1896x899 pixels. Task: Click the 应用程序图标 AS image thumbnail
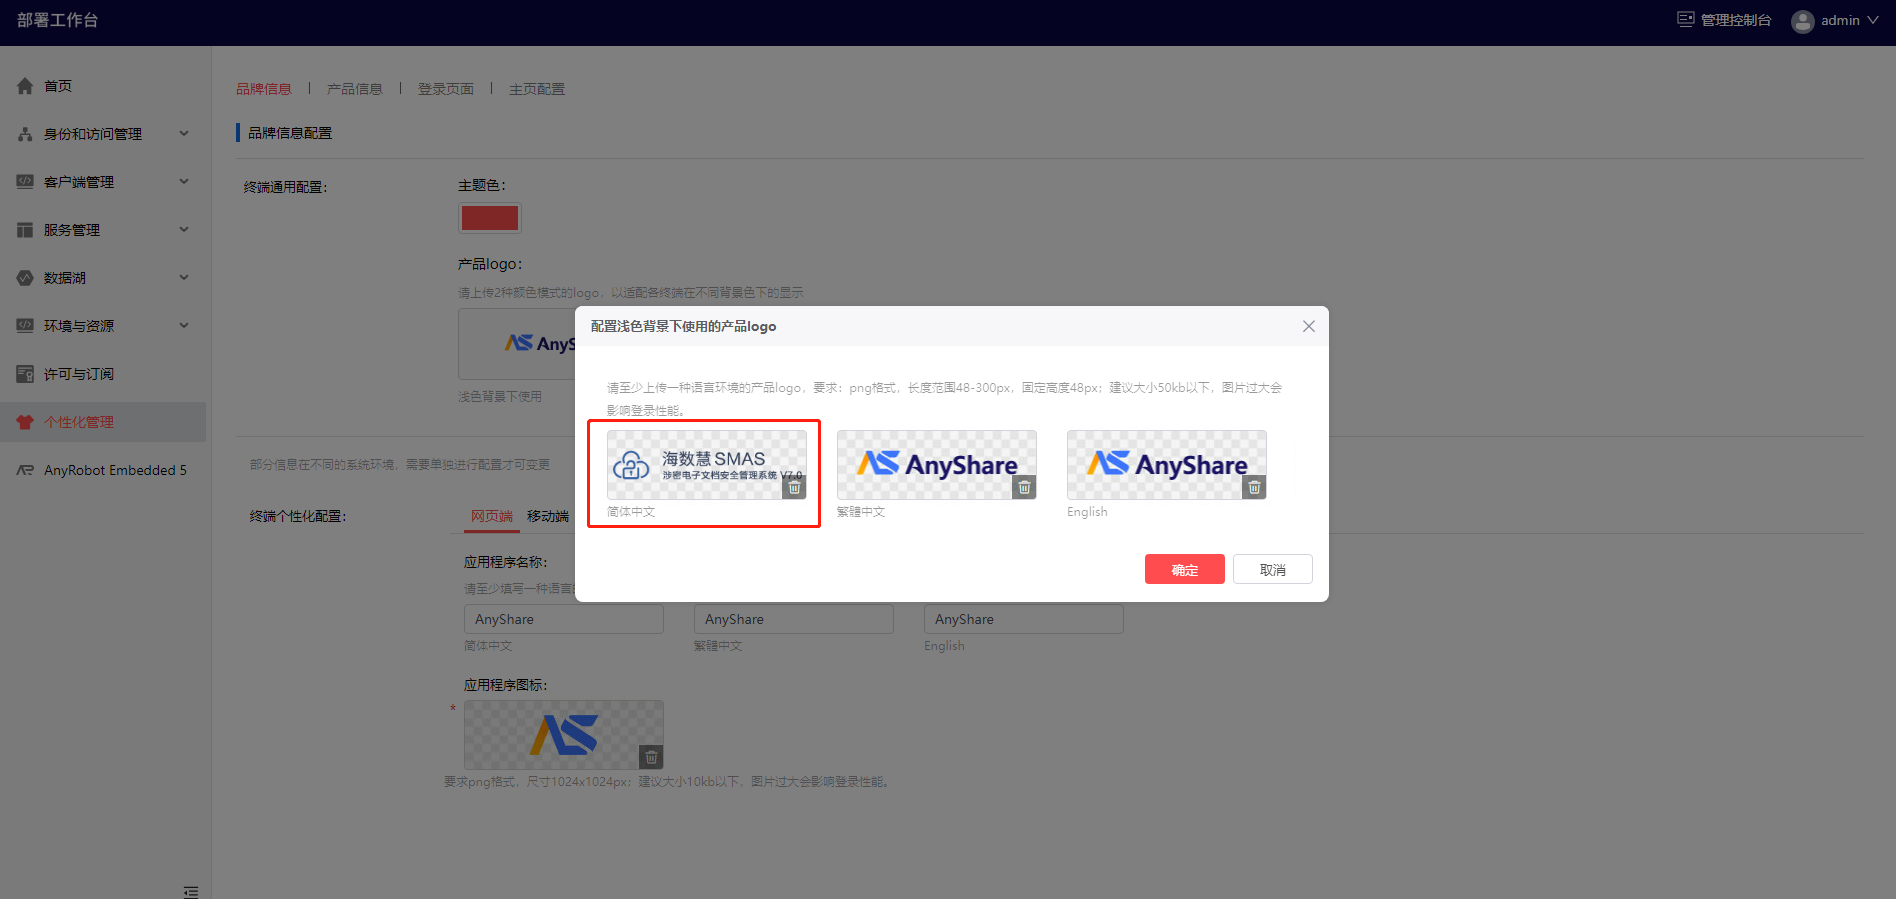pos(564,735)
